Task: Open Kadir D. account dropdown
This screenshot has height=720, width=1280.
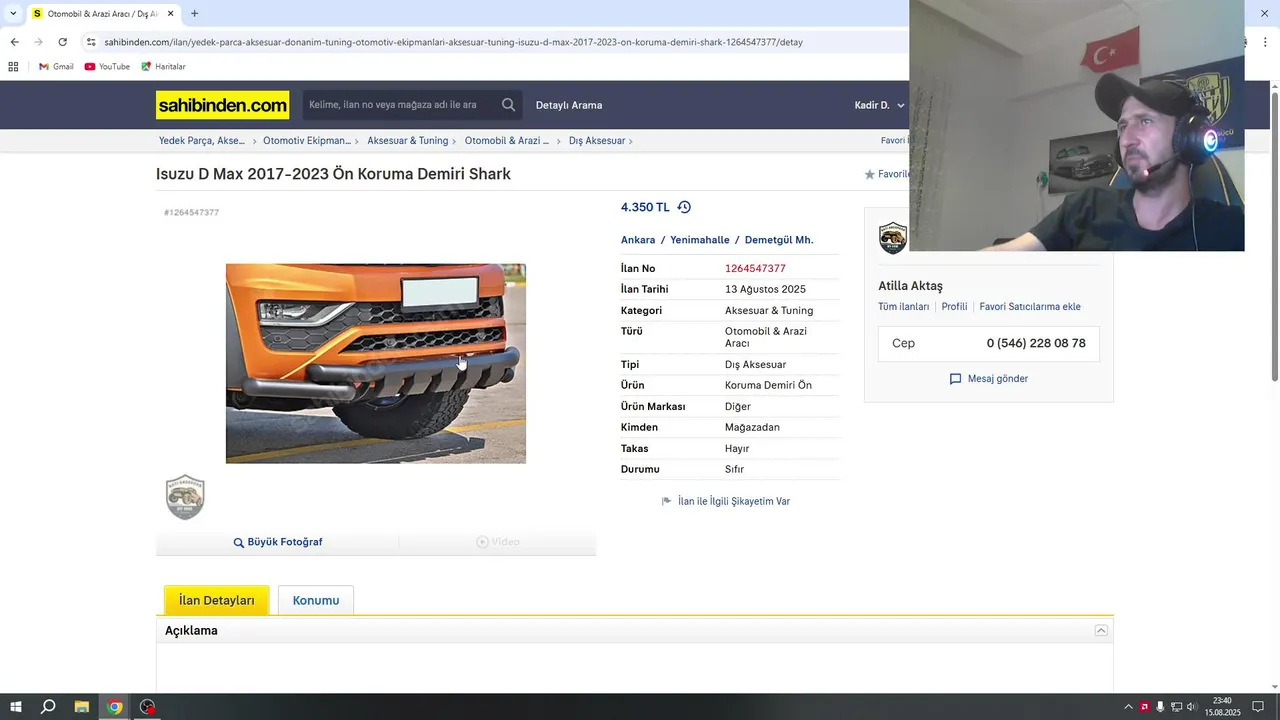Action: (x=879, y=105)
